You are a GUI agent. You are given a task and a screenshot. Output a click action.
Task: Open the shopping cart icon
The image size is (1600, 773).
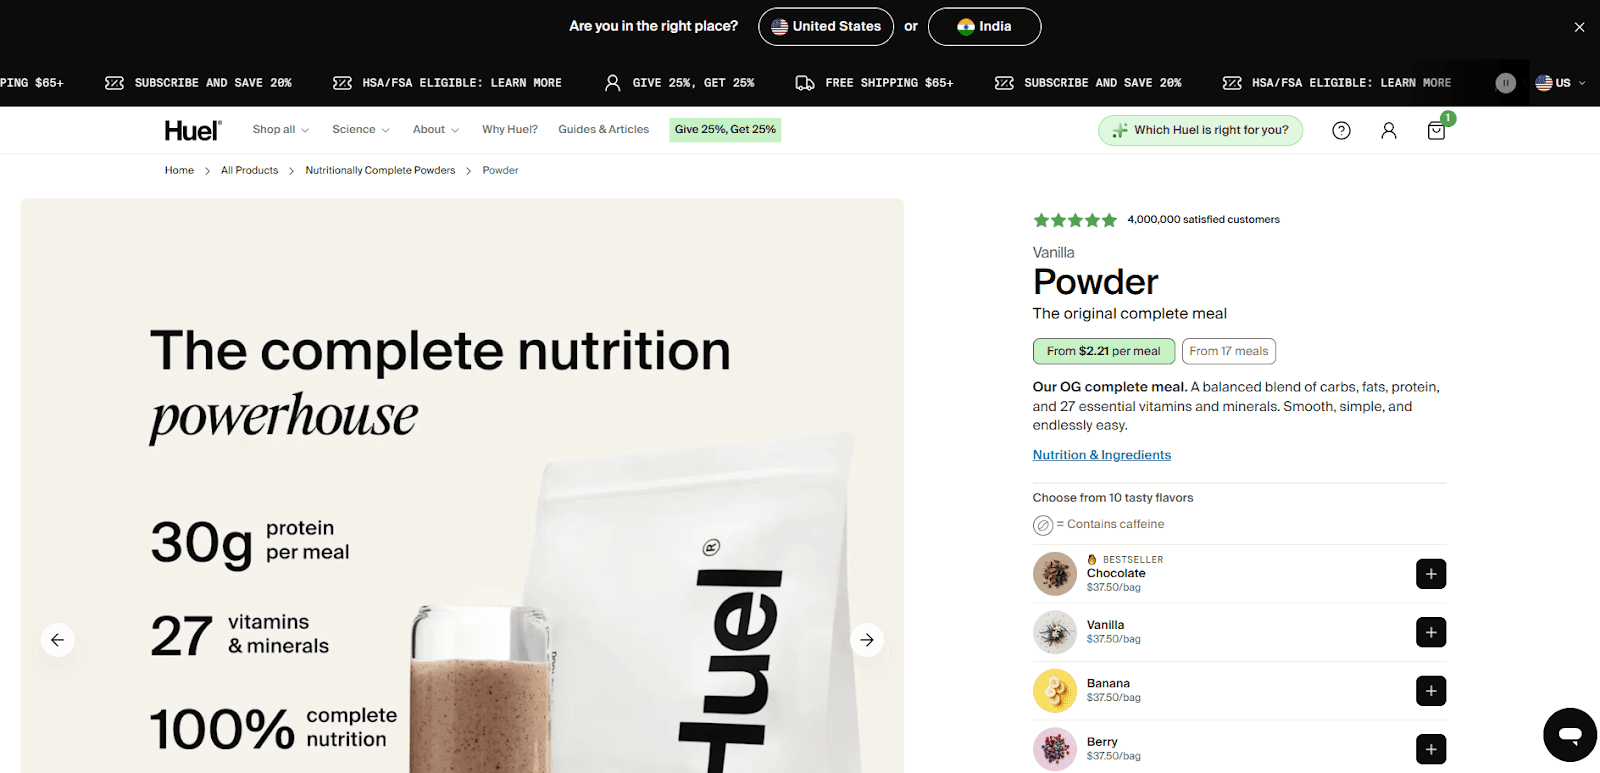[x=1437, y=130]
